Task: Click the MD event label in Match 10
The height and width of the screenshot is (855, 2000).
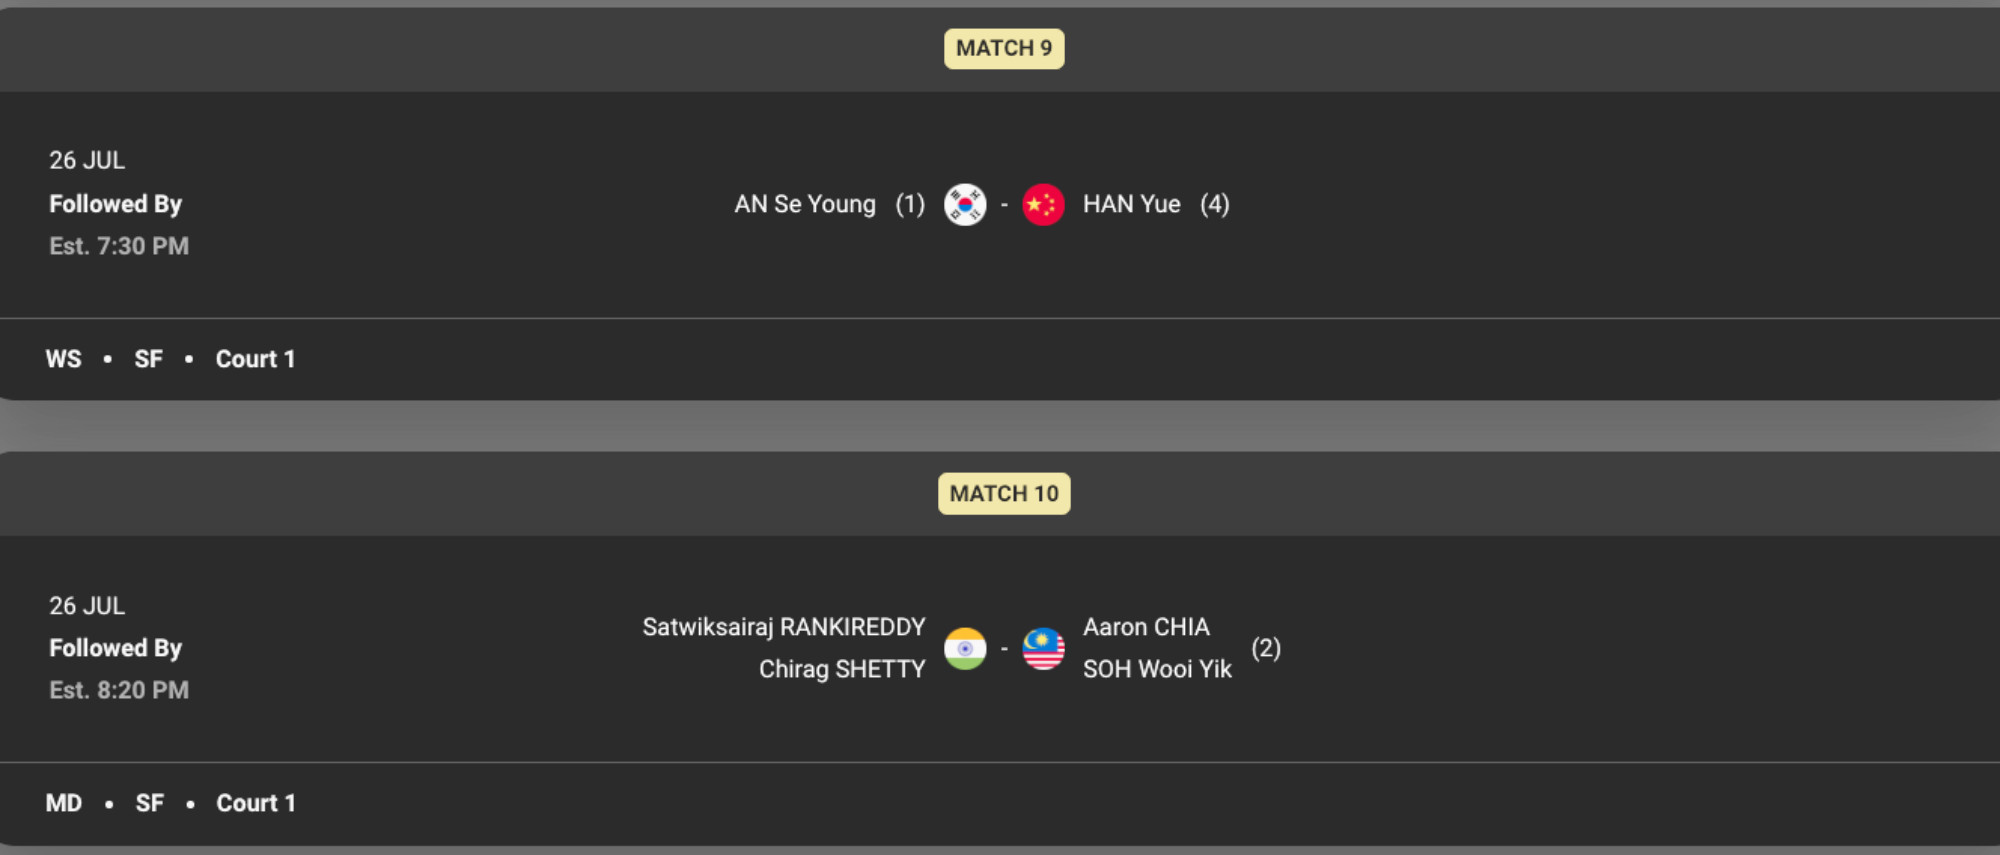Action: click(64, 803)
